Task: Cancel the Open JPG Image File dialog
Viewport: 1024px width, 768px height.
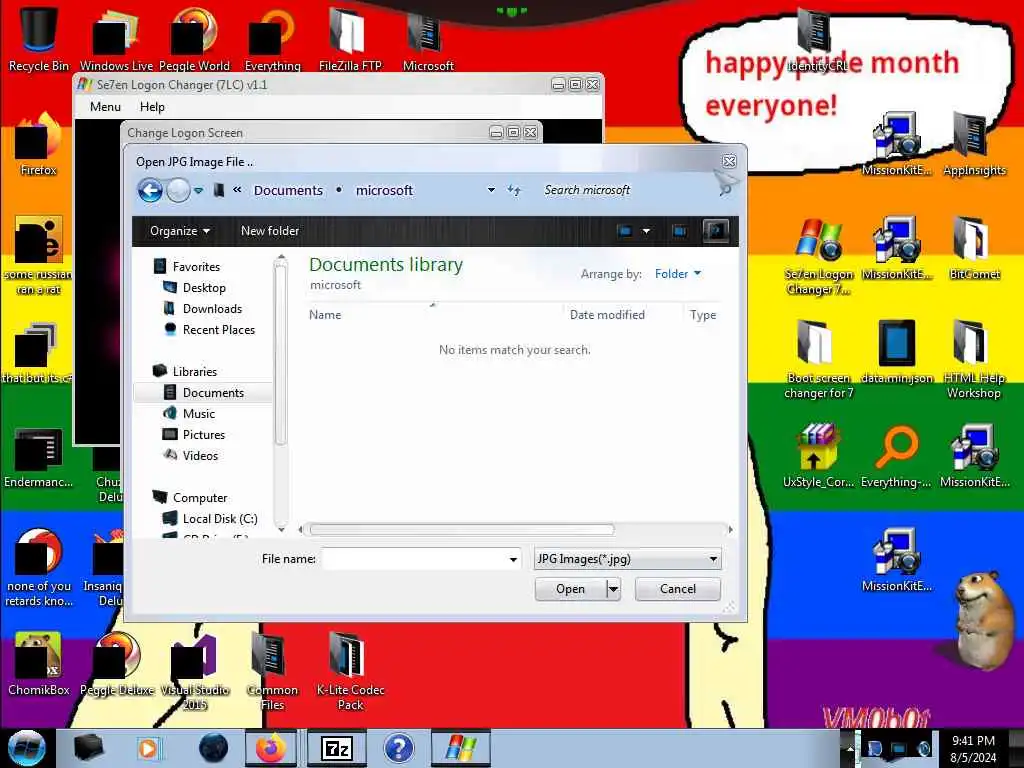Action: (677, 589)
